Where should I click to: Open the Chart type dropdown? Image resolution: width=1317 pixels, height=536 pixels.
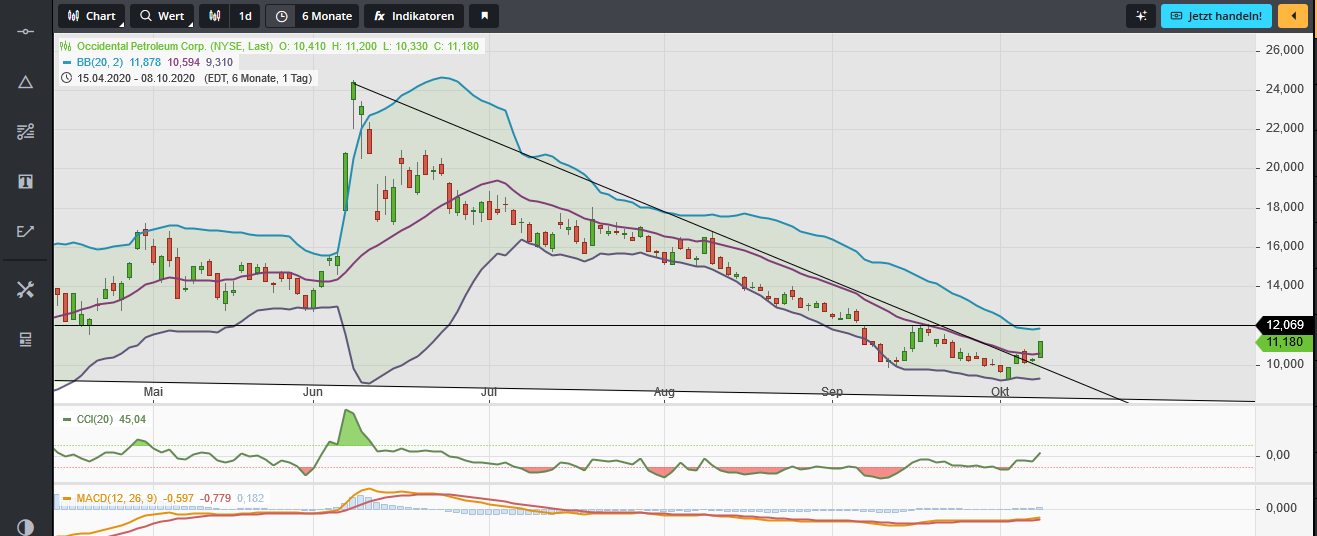[91, 16]
